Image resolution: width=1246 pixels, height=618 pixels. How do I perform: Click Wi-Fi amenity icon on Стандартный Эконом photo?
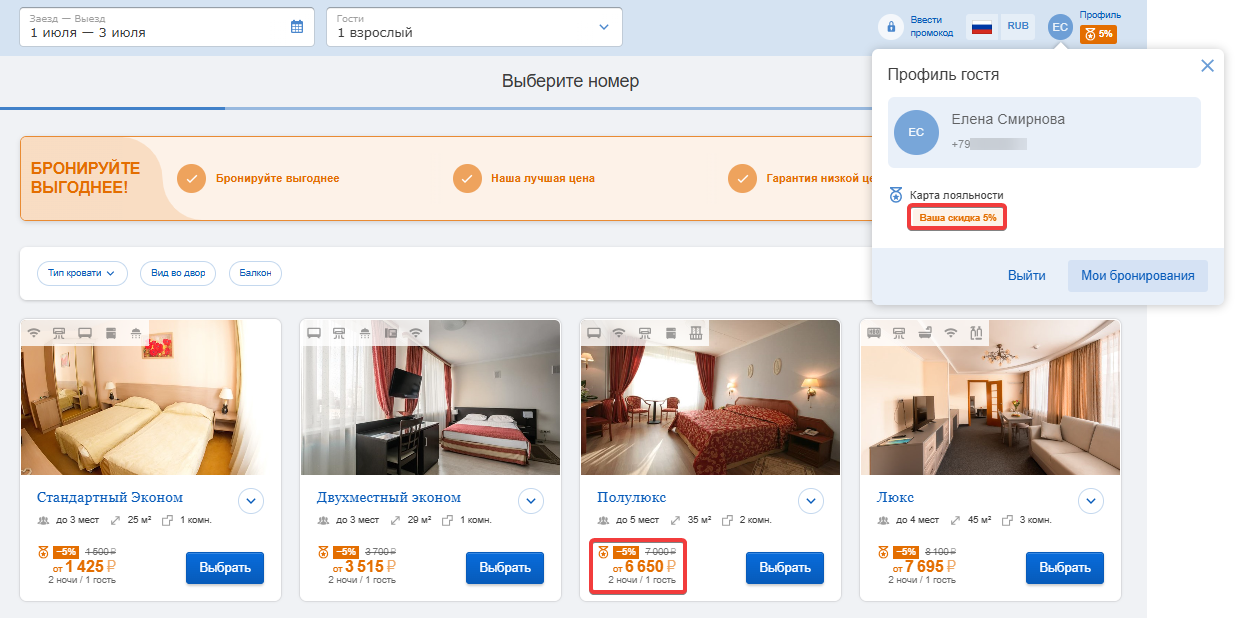point(34,332)
